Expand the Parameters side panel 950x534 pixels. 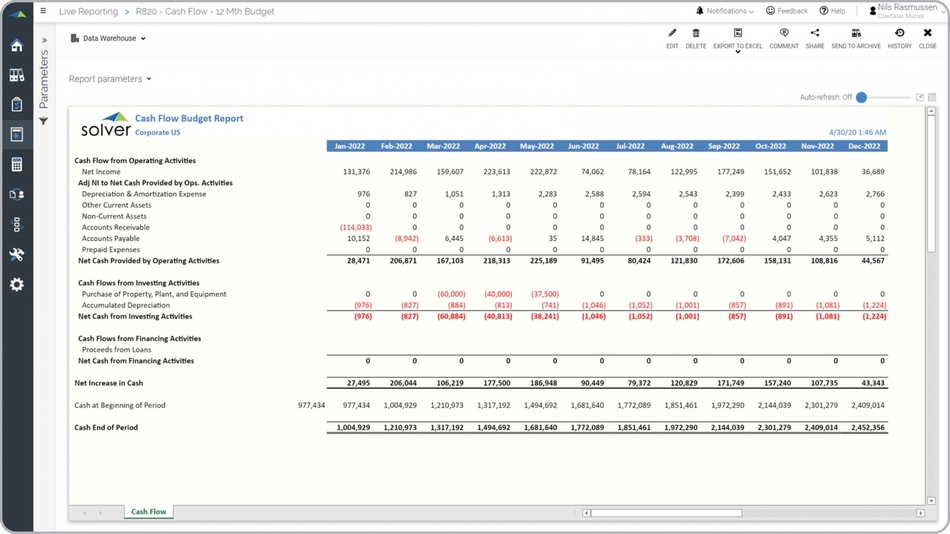[44, 41]
